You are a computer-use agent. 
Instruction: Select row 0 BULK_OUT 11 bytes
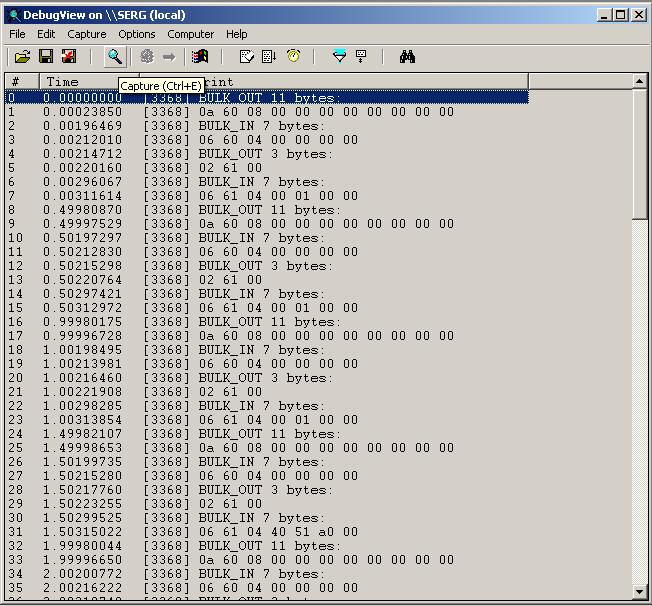tap(267, 98)
